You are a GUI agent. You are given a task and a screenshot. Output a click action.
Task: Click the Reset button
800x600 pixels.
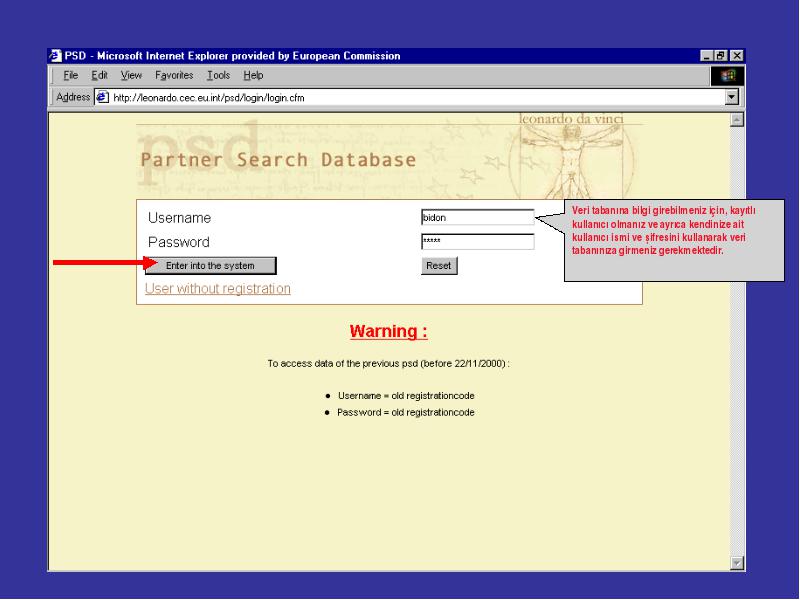click(439, 266)
